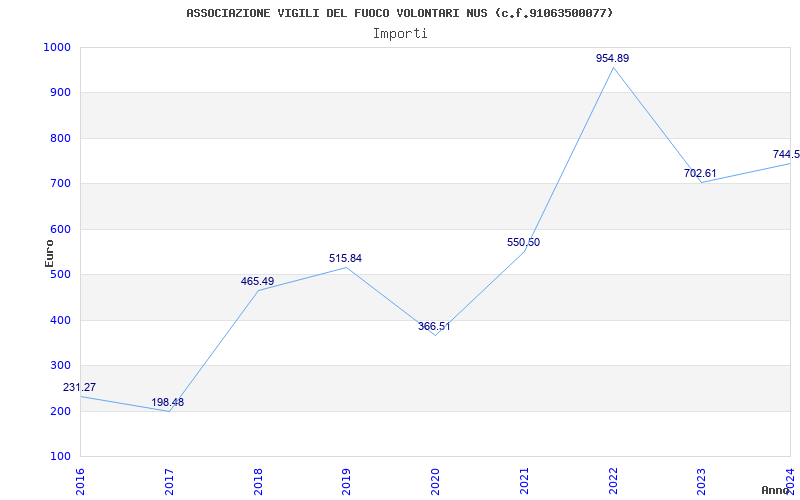Click the 2018 x-axis tick label

click(258, 481)
